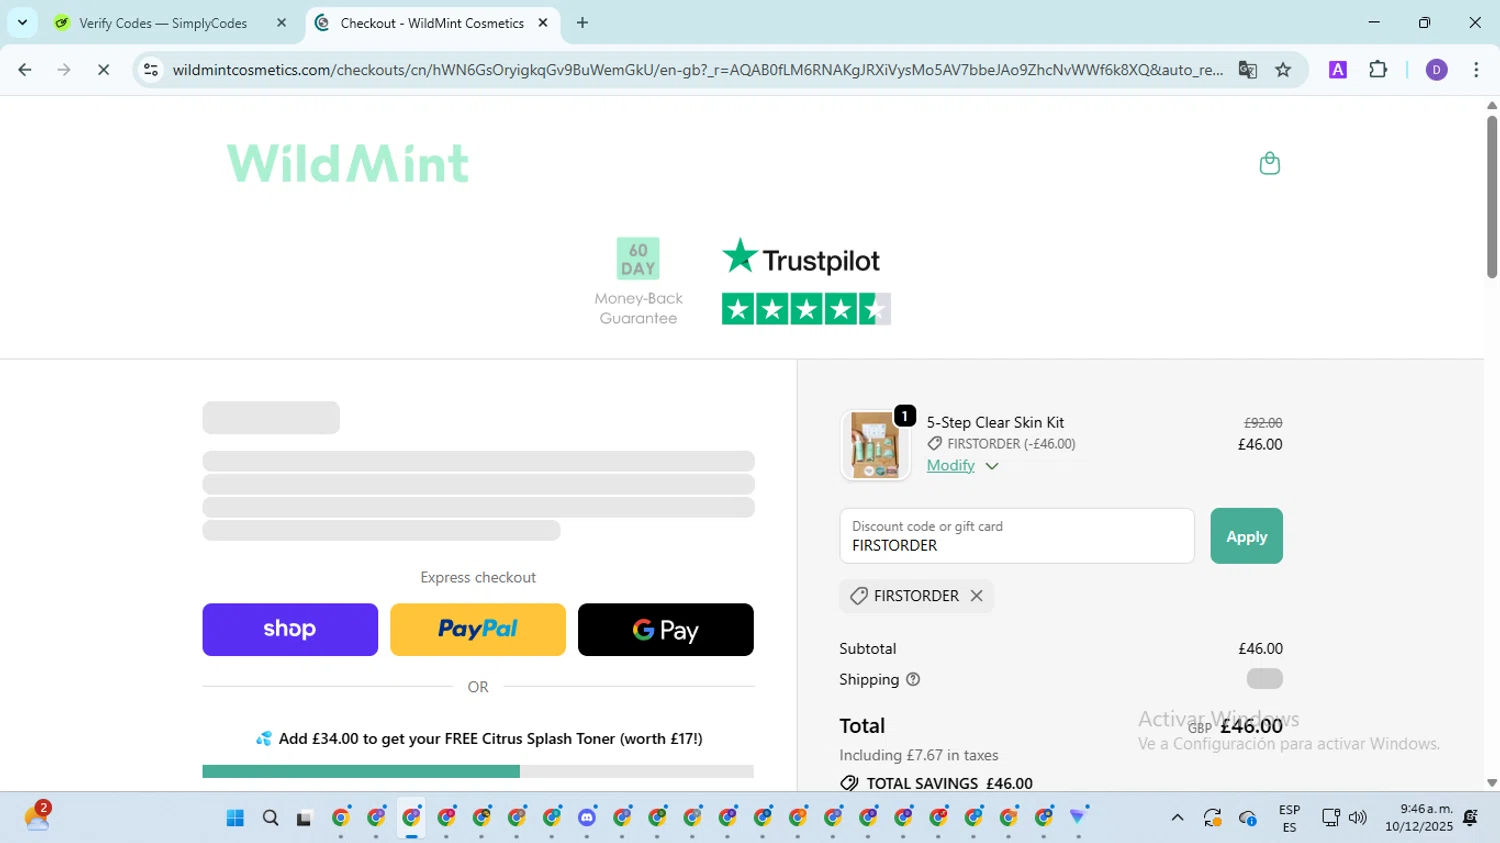Open the weather widget on taskbar
The image size is (1500, 843).
coord(37,816)
